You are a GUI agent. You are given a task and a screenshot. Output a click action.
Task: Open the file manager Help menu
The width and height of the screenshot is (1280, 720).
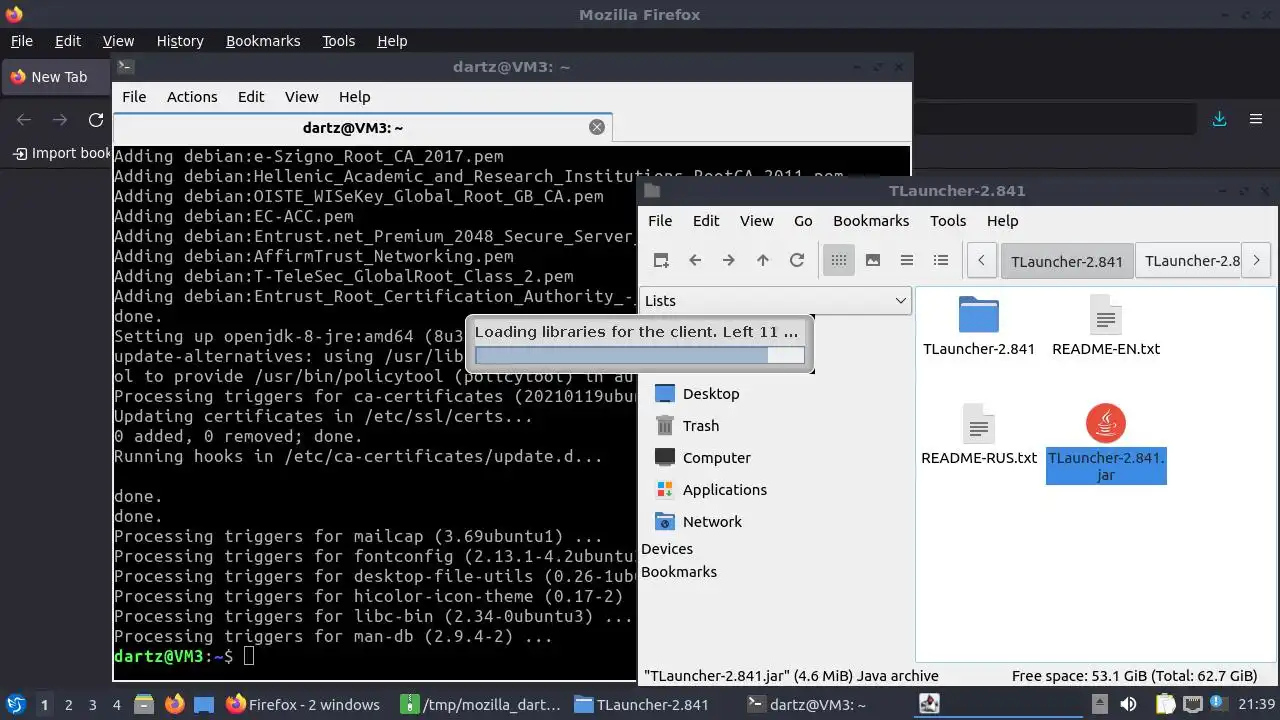pos(1002,221)
